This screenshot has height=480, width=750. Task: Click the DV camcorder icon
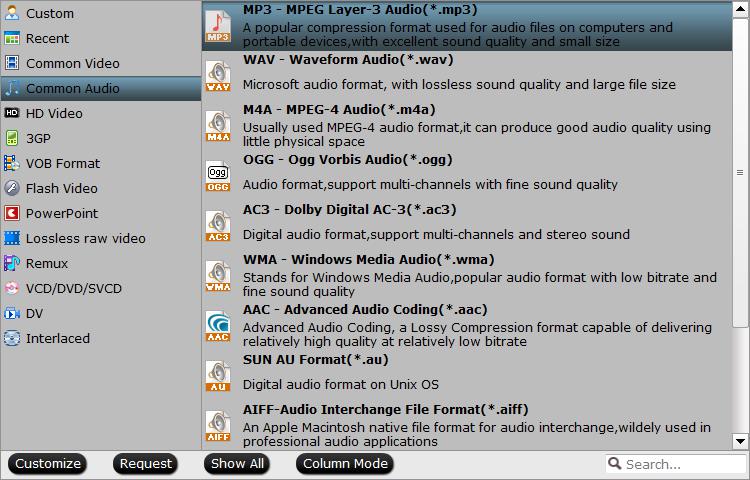pos(12,313)
